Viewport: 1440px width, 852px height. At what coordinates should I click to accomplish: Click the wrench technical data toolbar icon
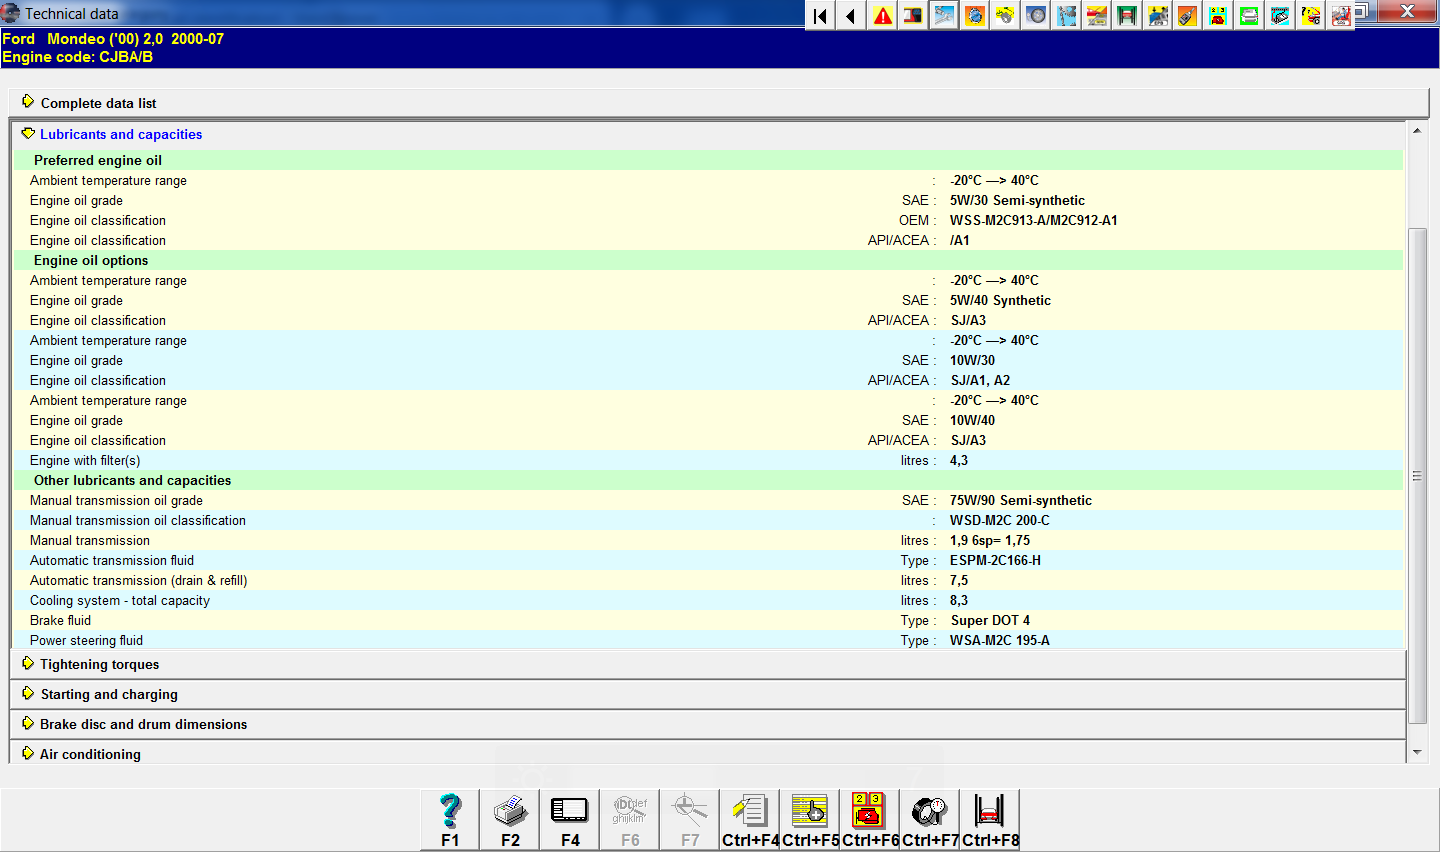pos(943,15)
